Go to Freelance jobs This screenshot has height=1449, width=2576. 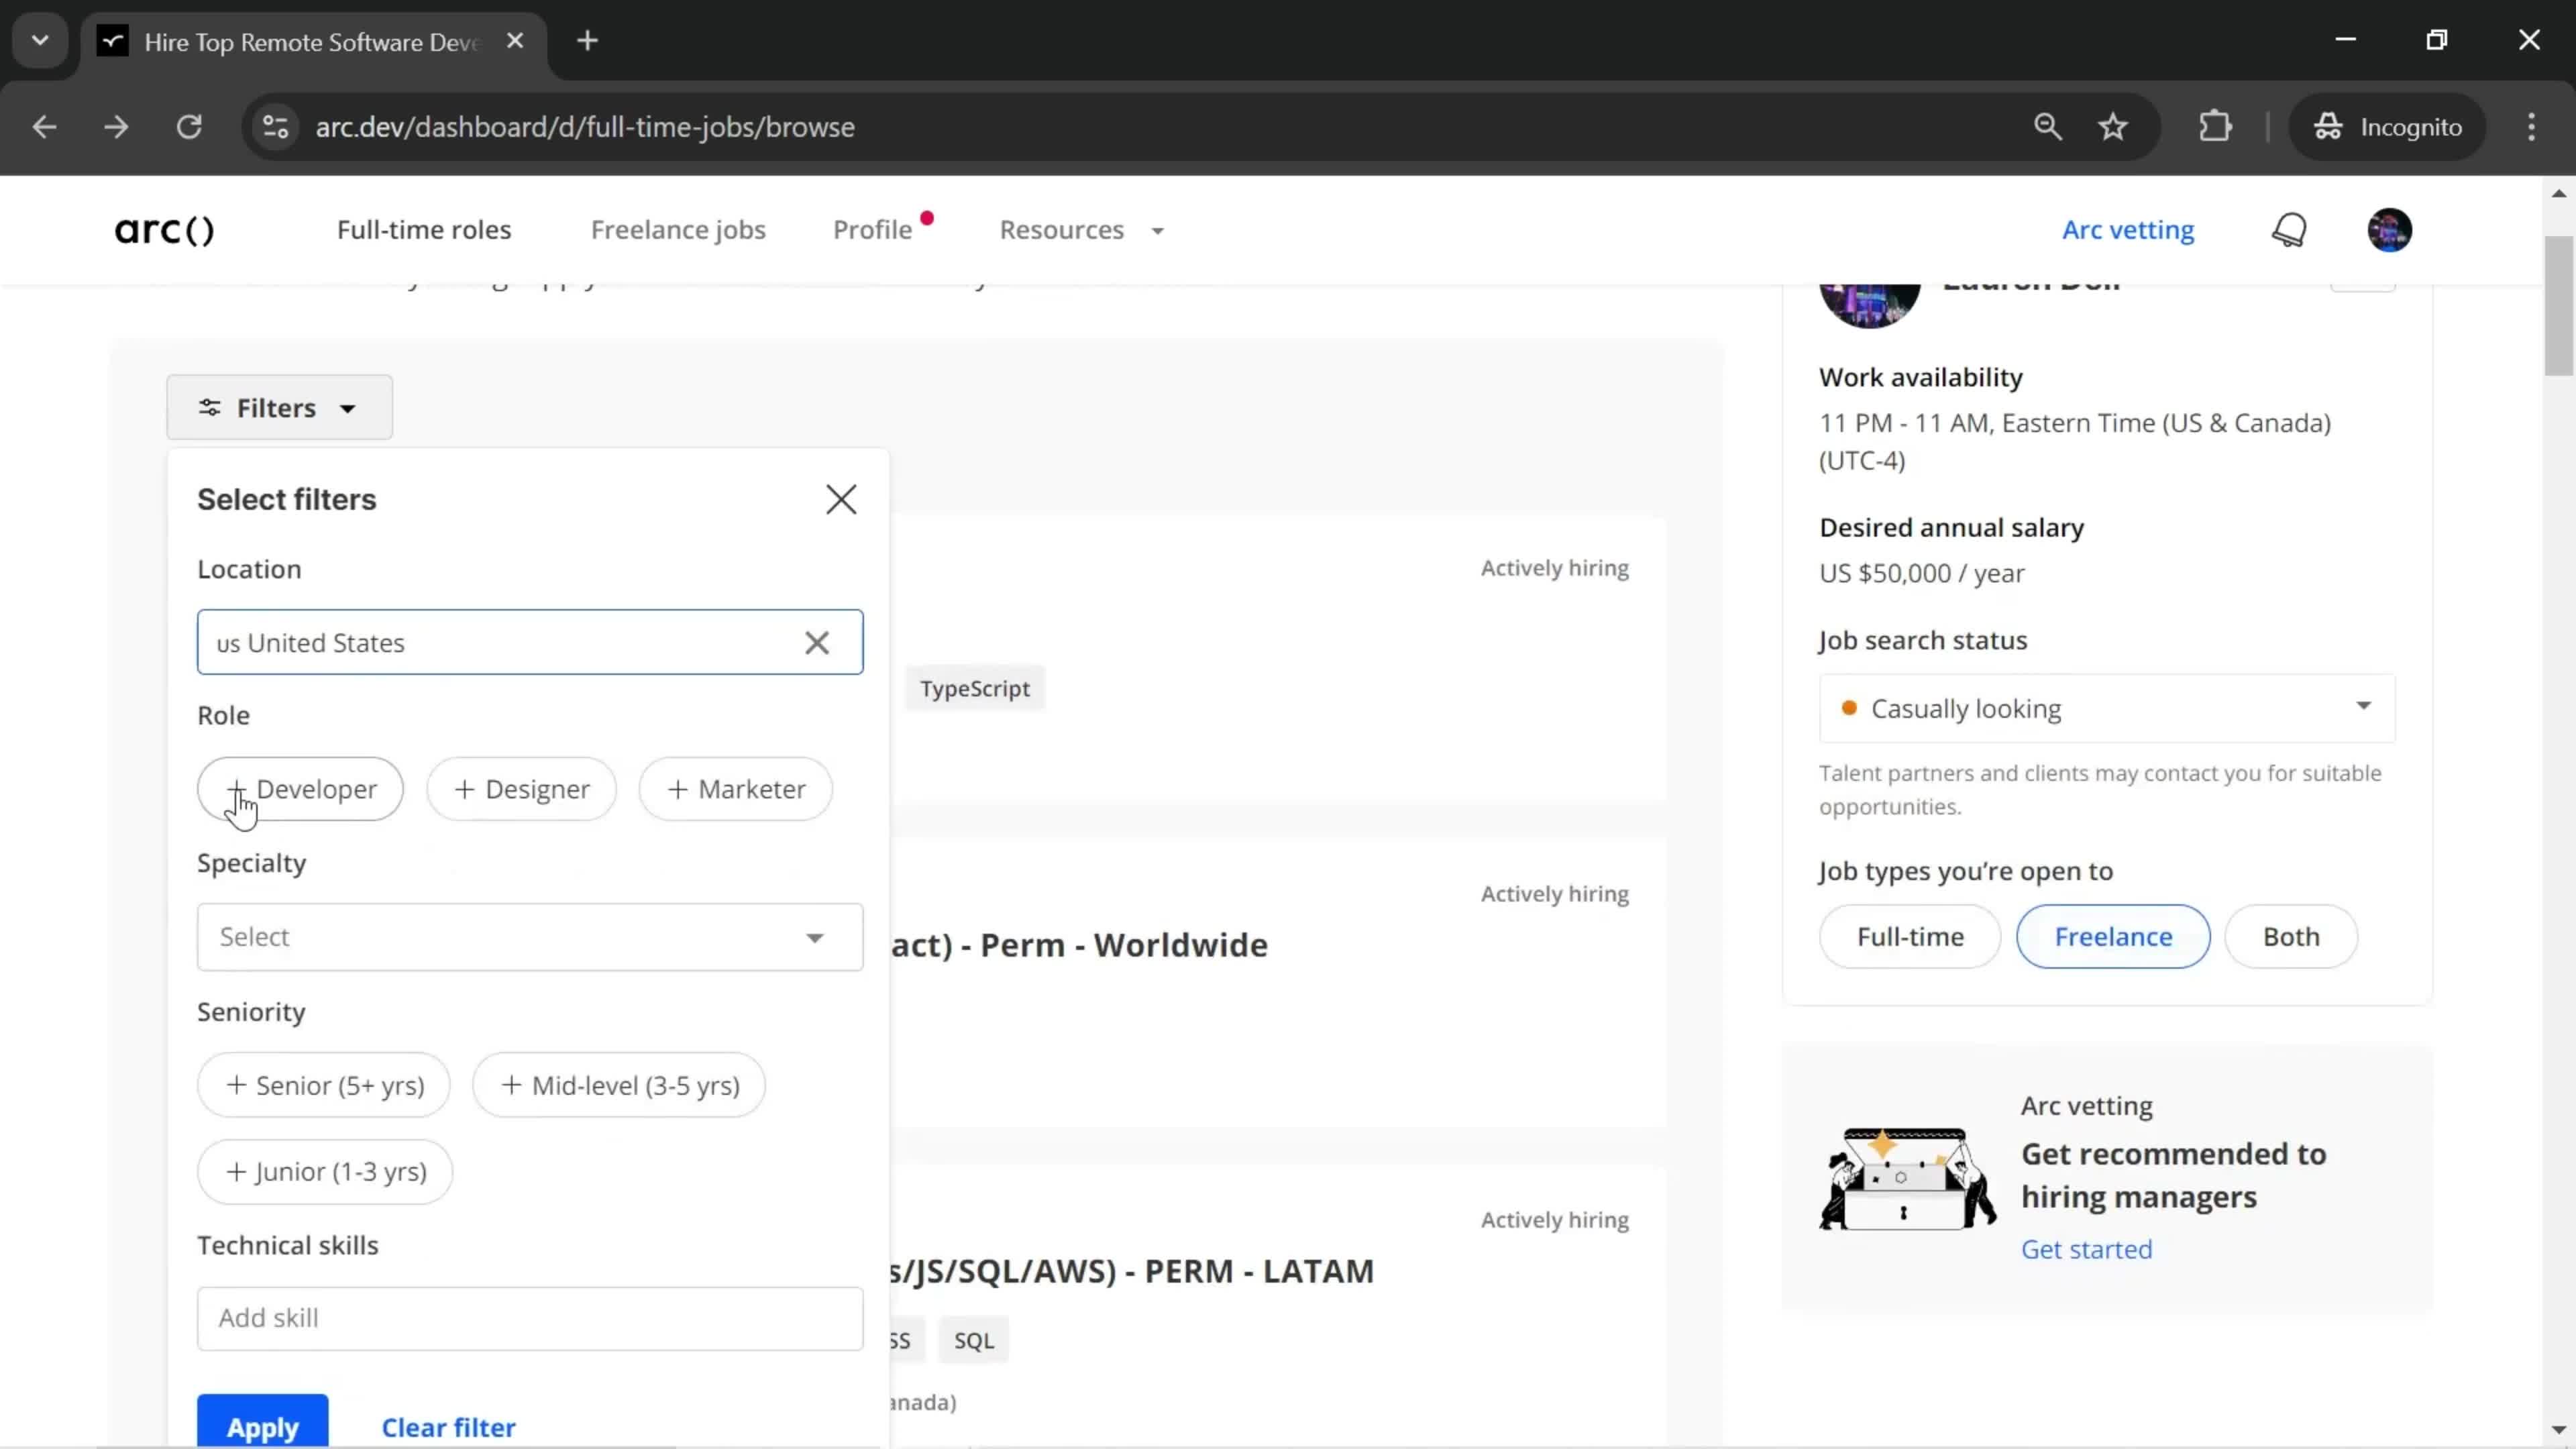coord(678,230)
